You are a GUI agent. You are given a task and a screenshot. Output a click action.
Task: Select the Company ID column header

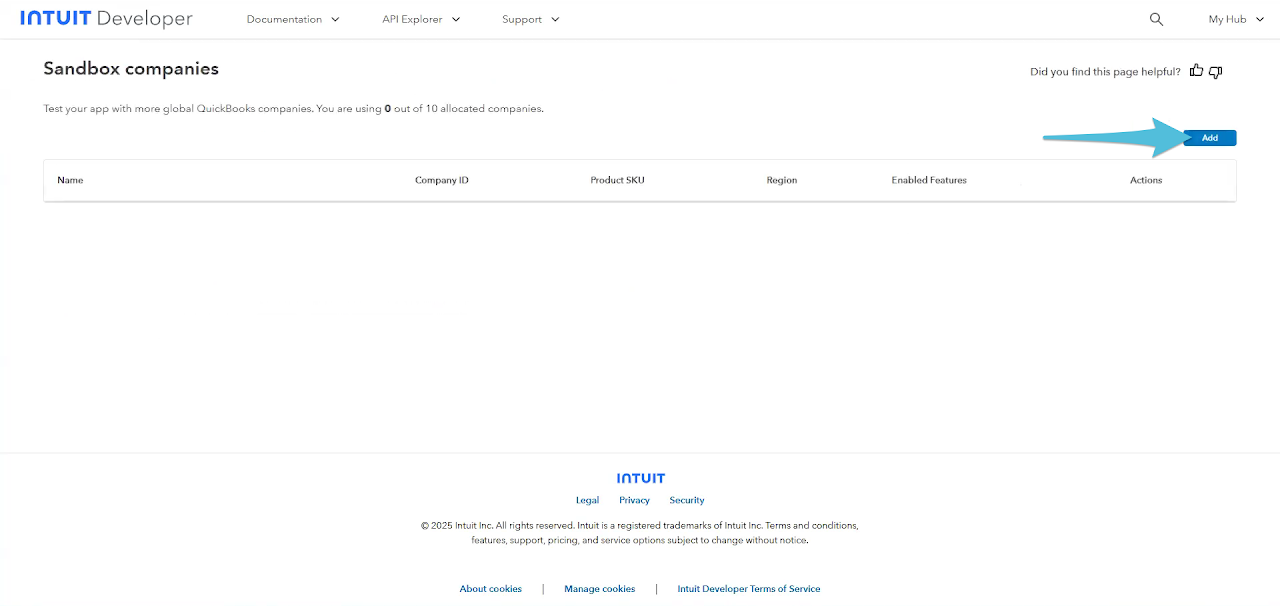tap(441, 180)
